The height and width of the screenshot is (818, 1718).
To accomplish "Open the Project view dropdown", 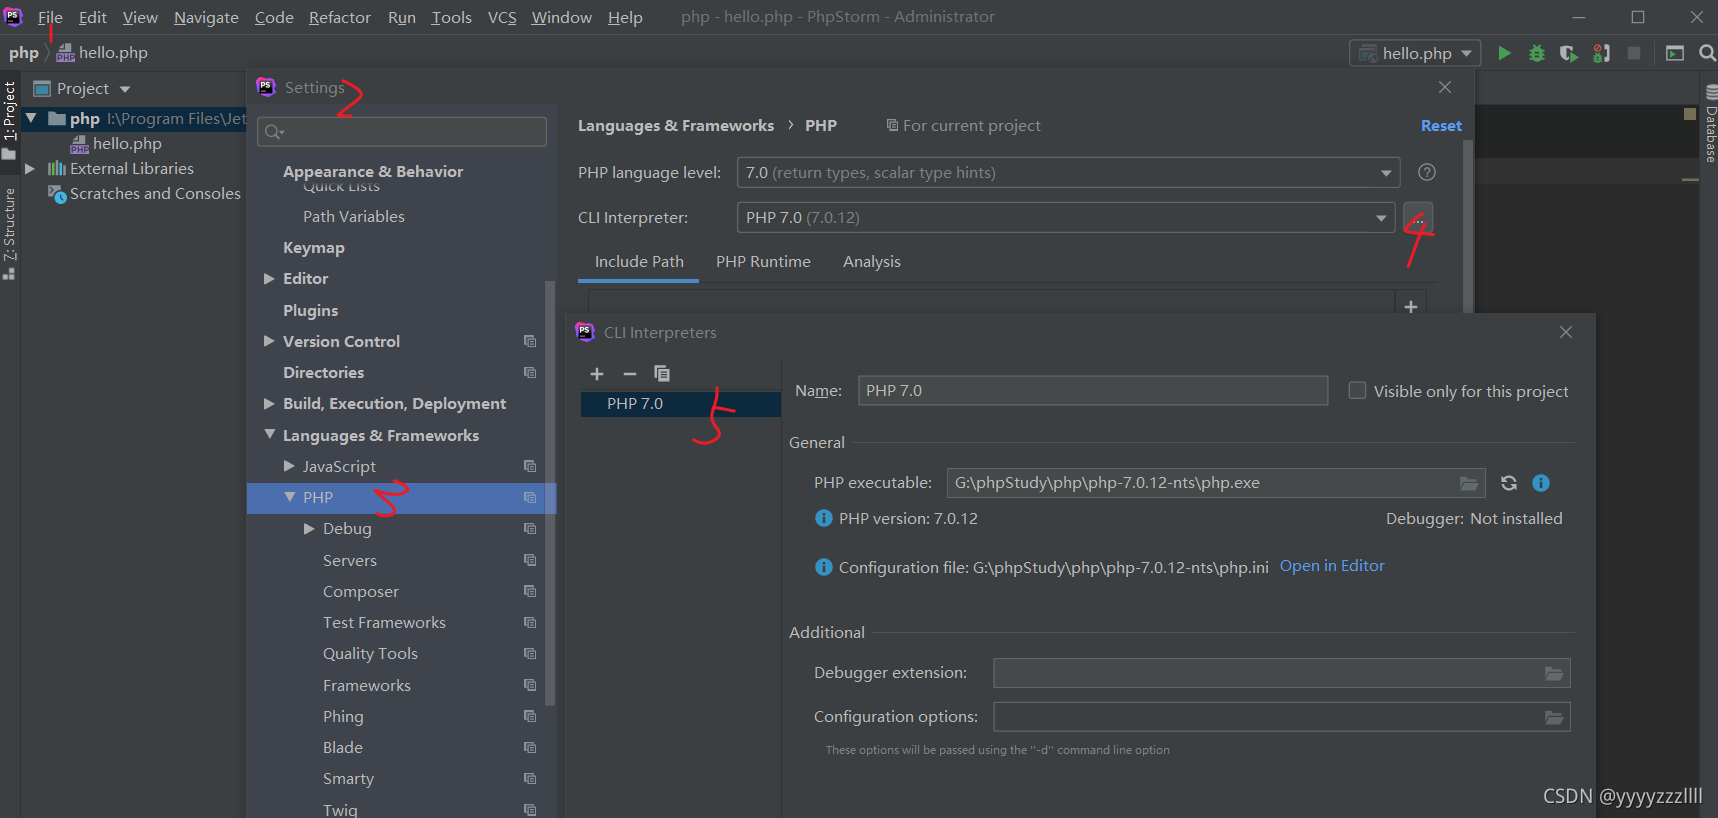I will (x=125, y=89).
